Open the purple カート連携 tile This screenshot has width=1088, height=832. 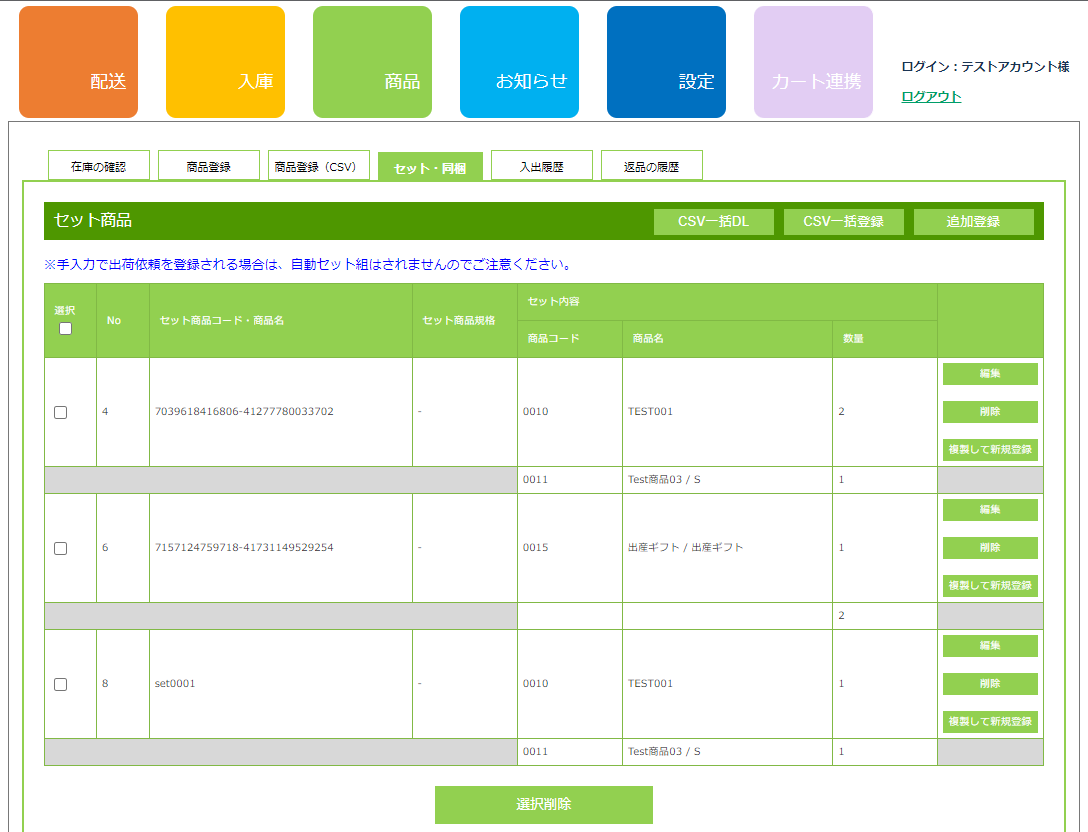(813, 62)
